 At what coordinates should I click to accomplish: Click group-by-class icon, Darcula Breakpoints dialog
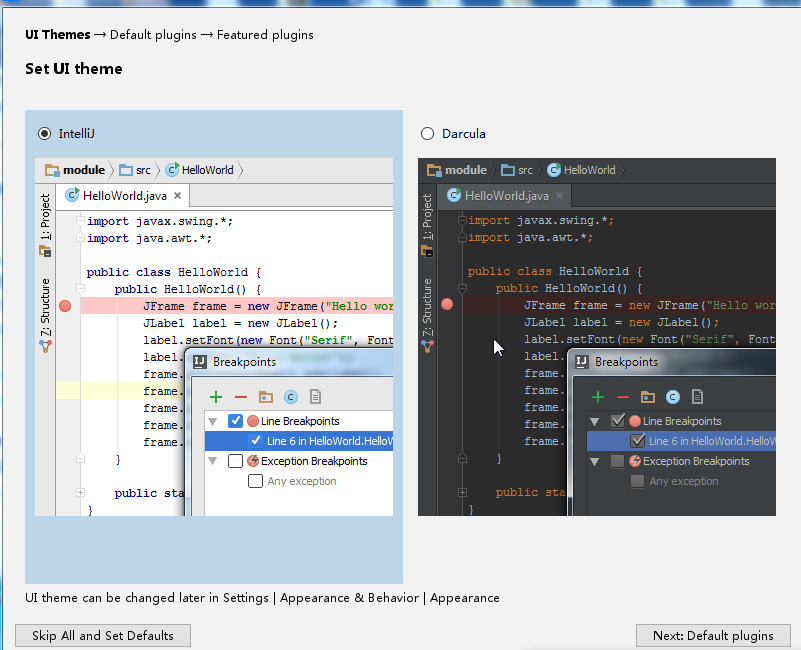tap(673, 397)
